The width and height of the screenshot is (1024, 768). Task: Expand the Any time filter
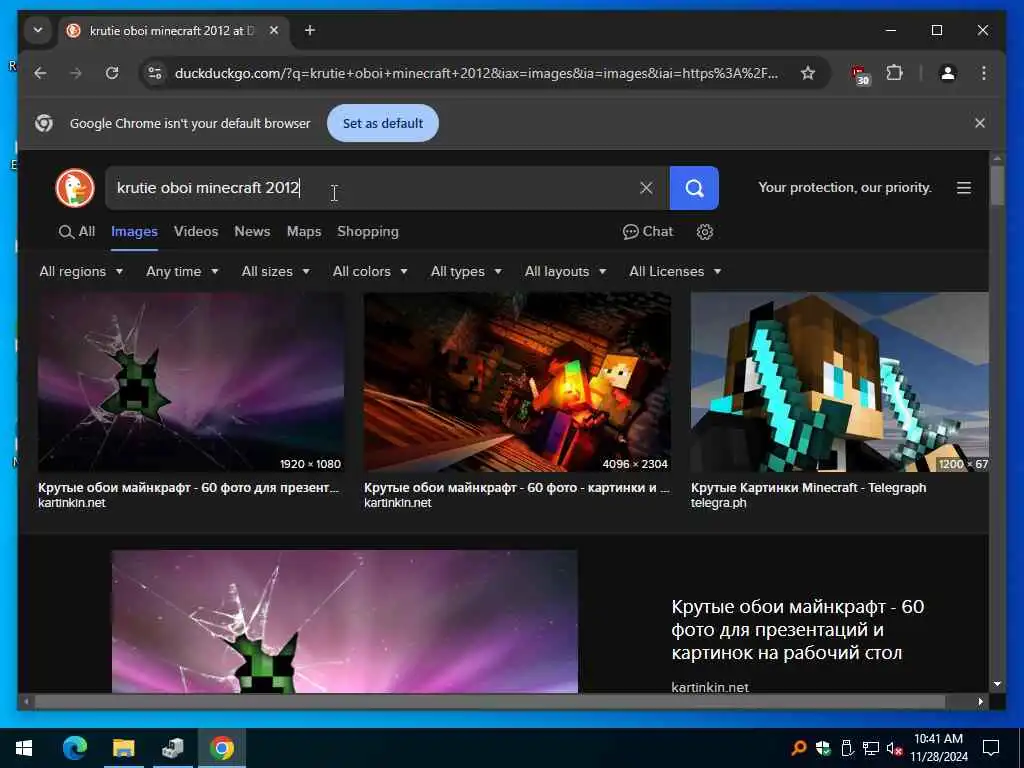click(182, 272)
